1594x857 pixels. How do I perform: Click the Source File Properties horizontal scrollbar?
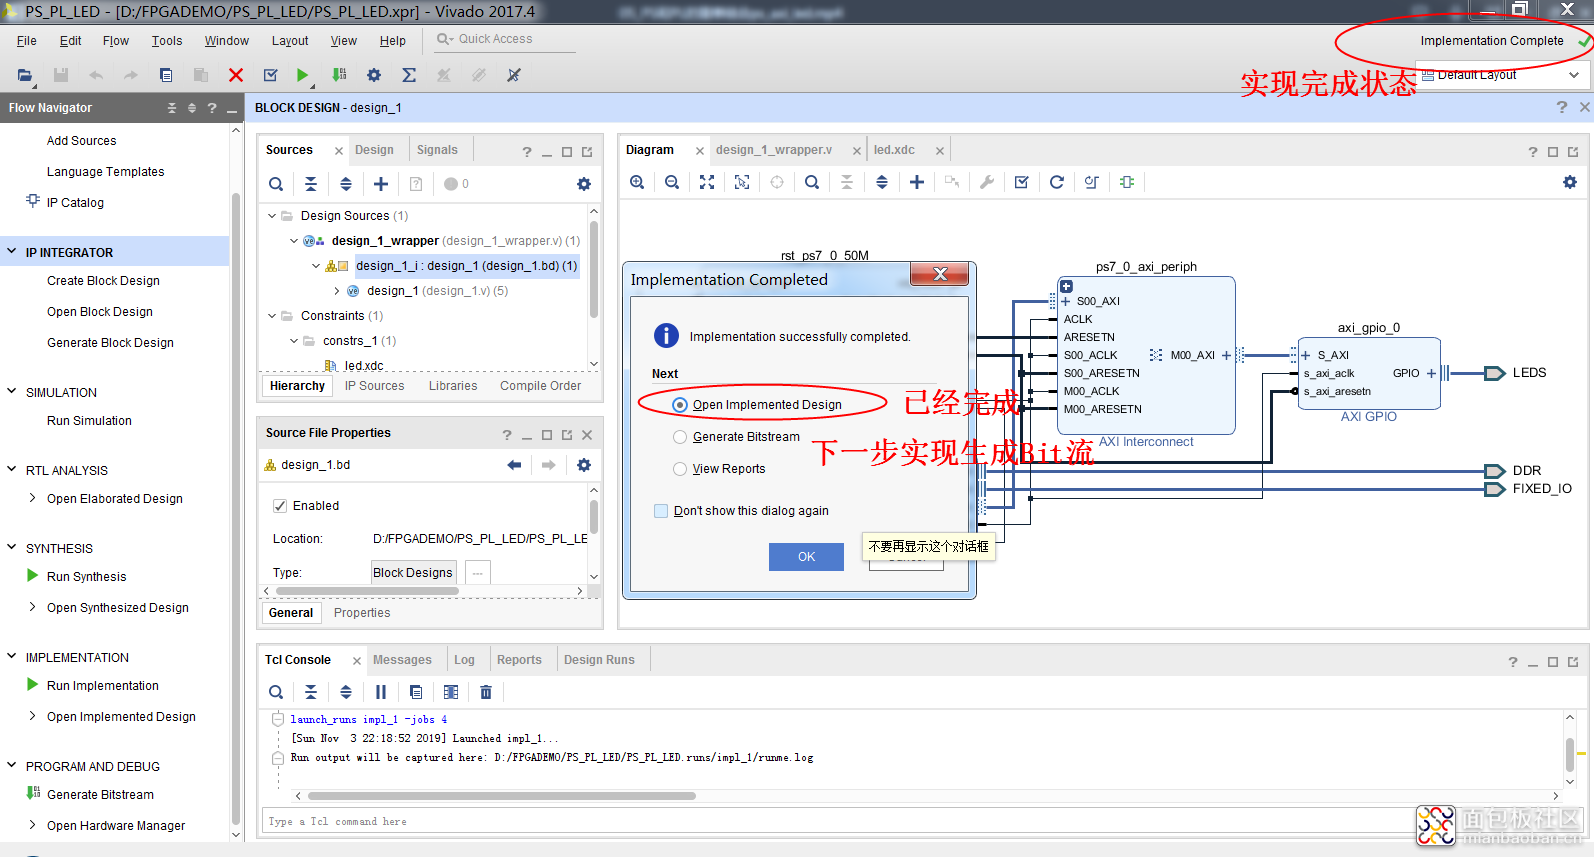point(366,591)
